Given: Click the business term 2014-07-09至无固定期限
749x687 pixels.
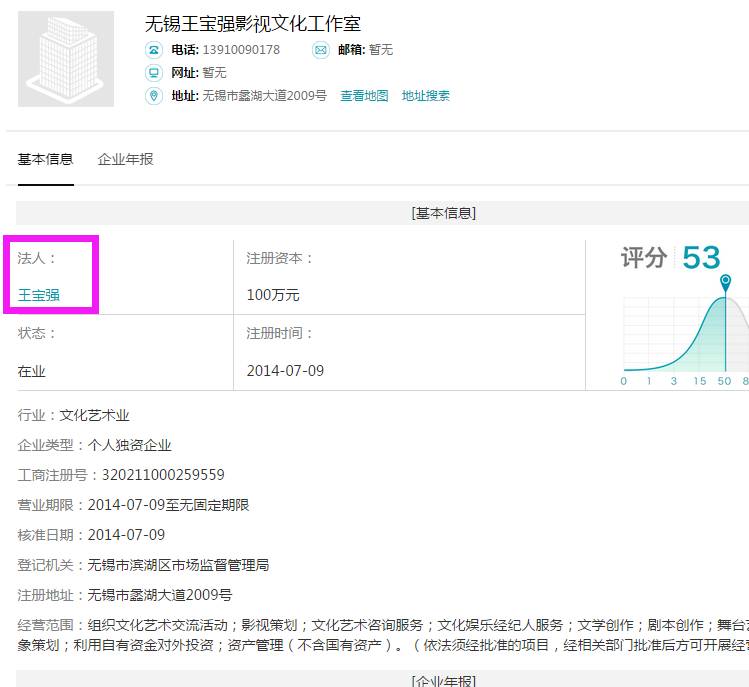Looking at the screenshot, I should pyautogui.click(x=169, y=505).
